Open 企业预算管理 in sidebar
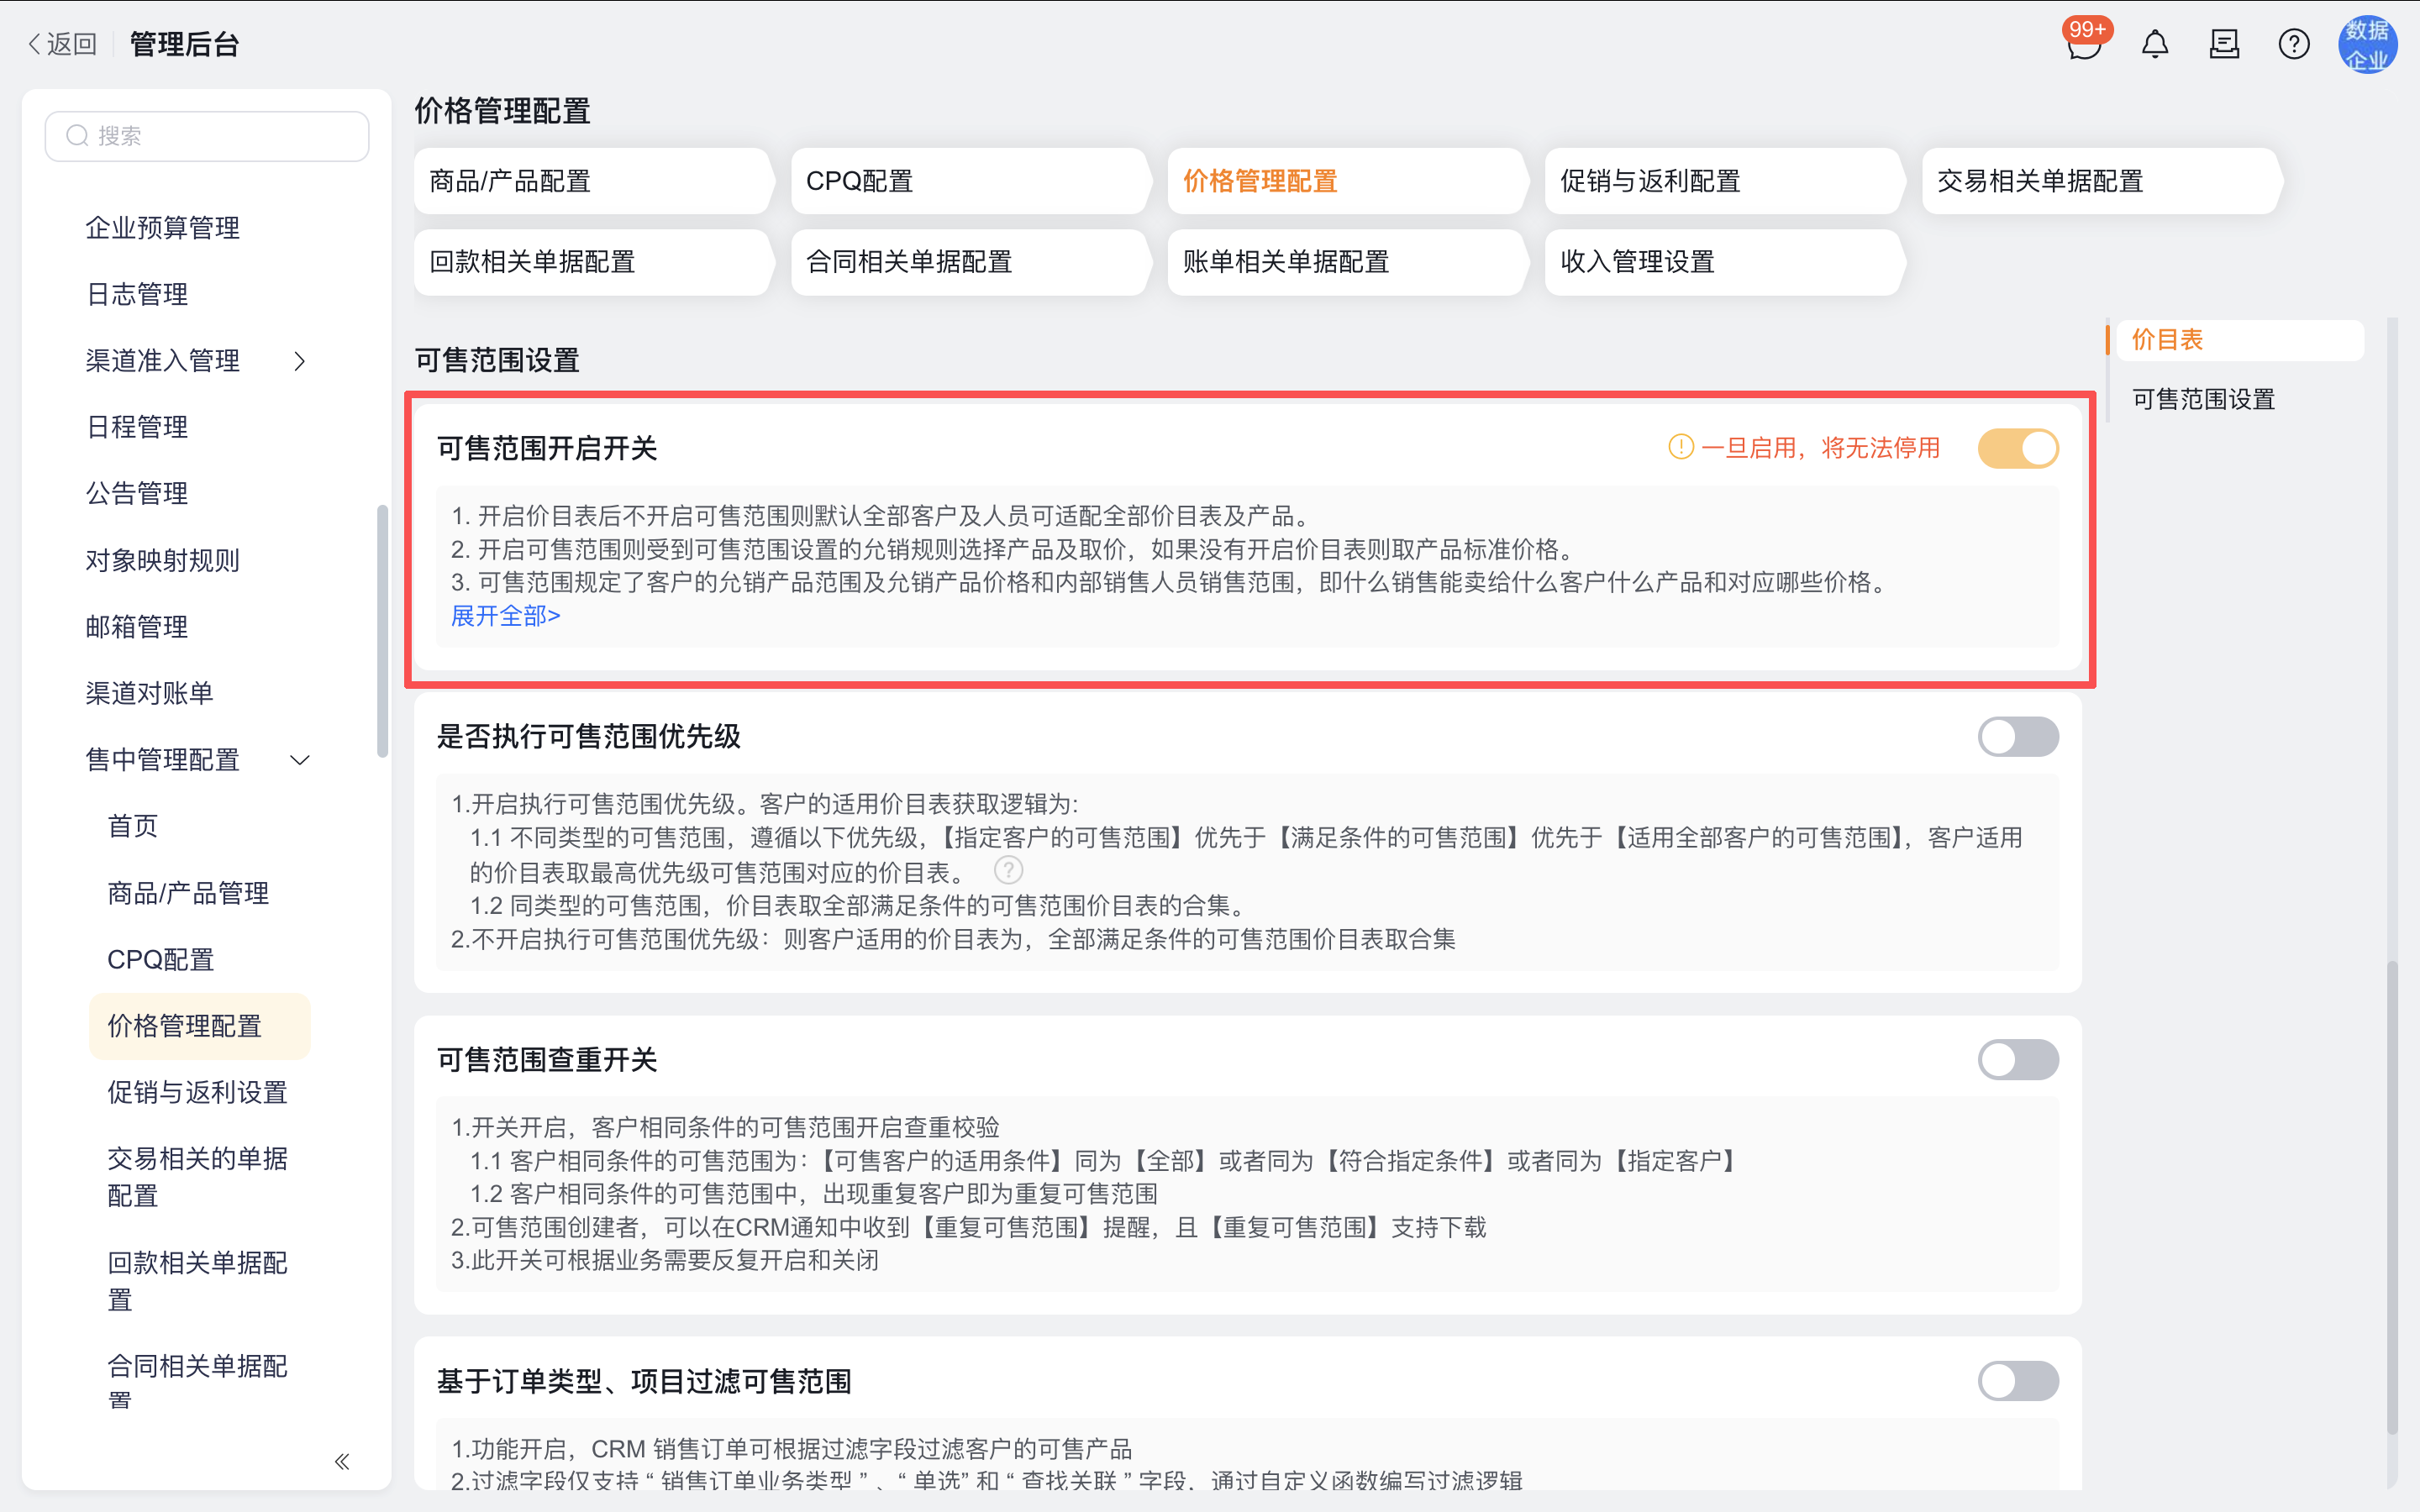 162,228
